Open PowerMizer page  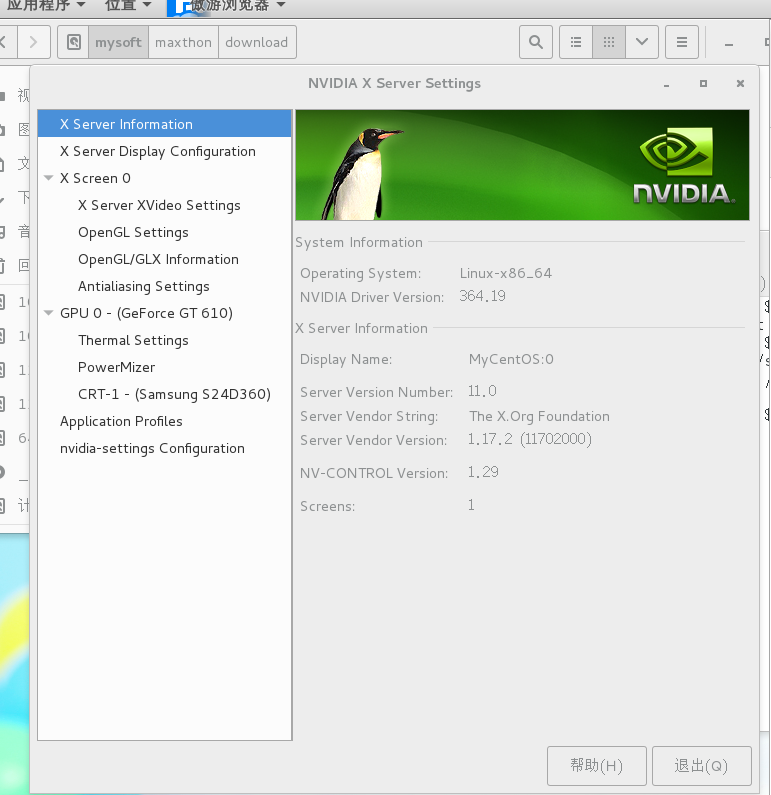click(x=117, y=367)
